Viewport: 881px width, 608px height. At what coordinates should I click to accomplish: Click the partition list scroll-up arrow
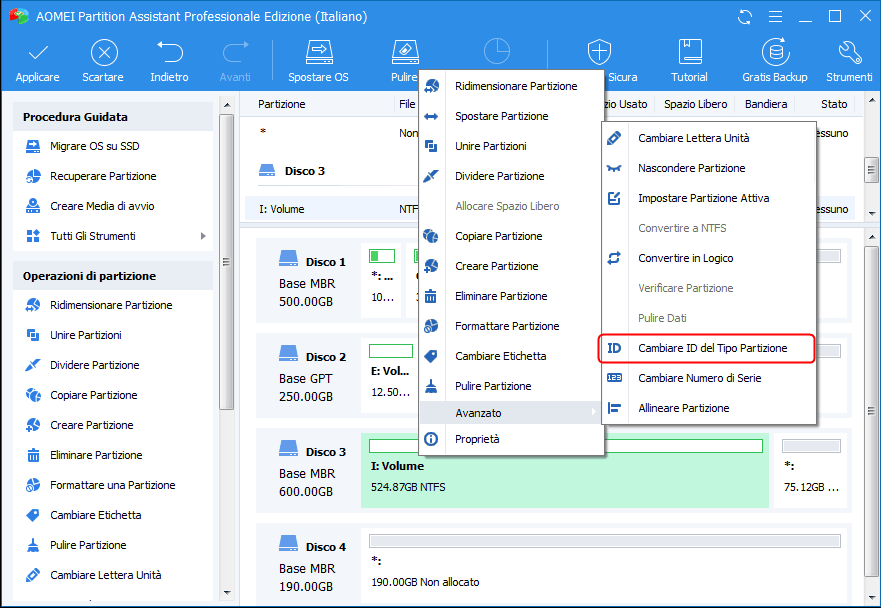tap(872, 101)
